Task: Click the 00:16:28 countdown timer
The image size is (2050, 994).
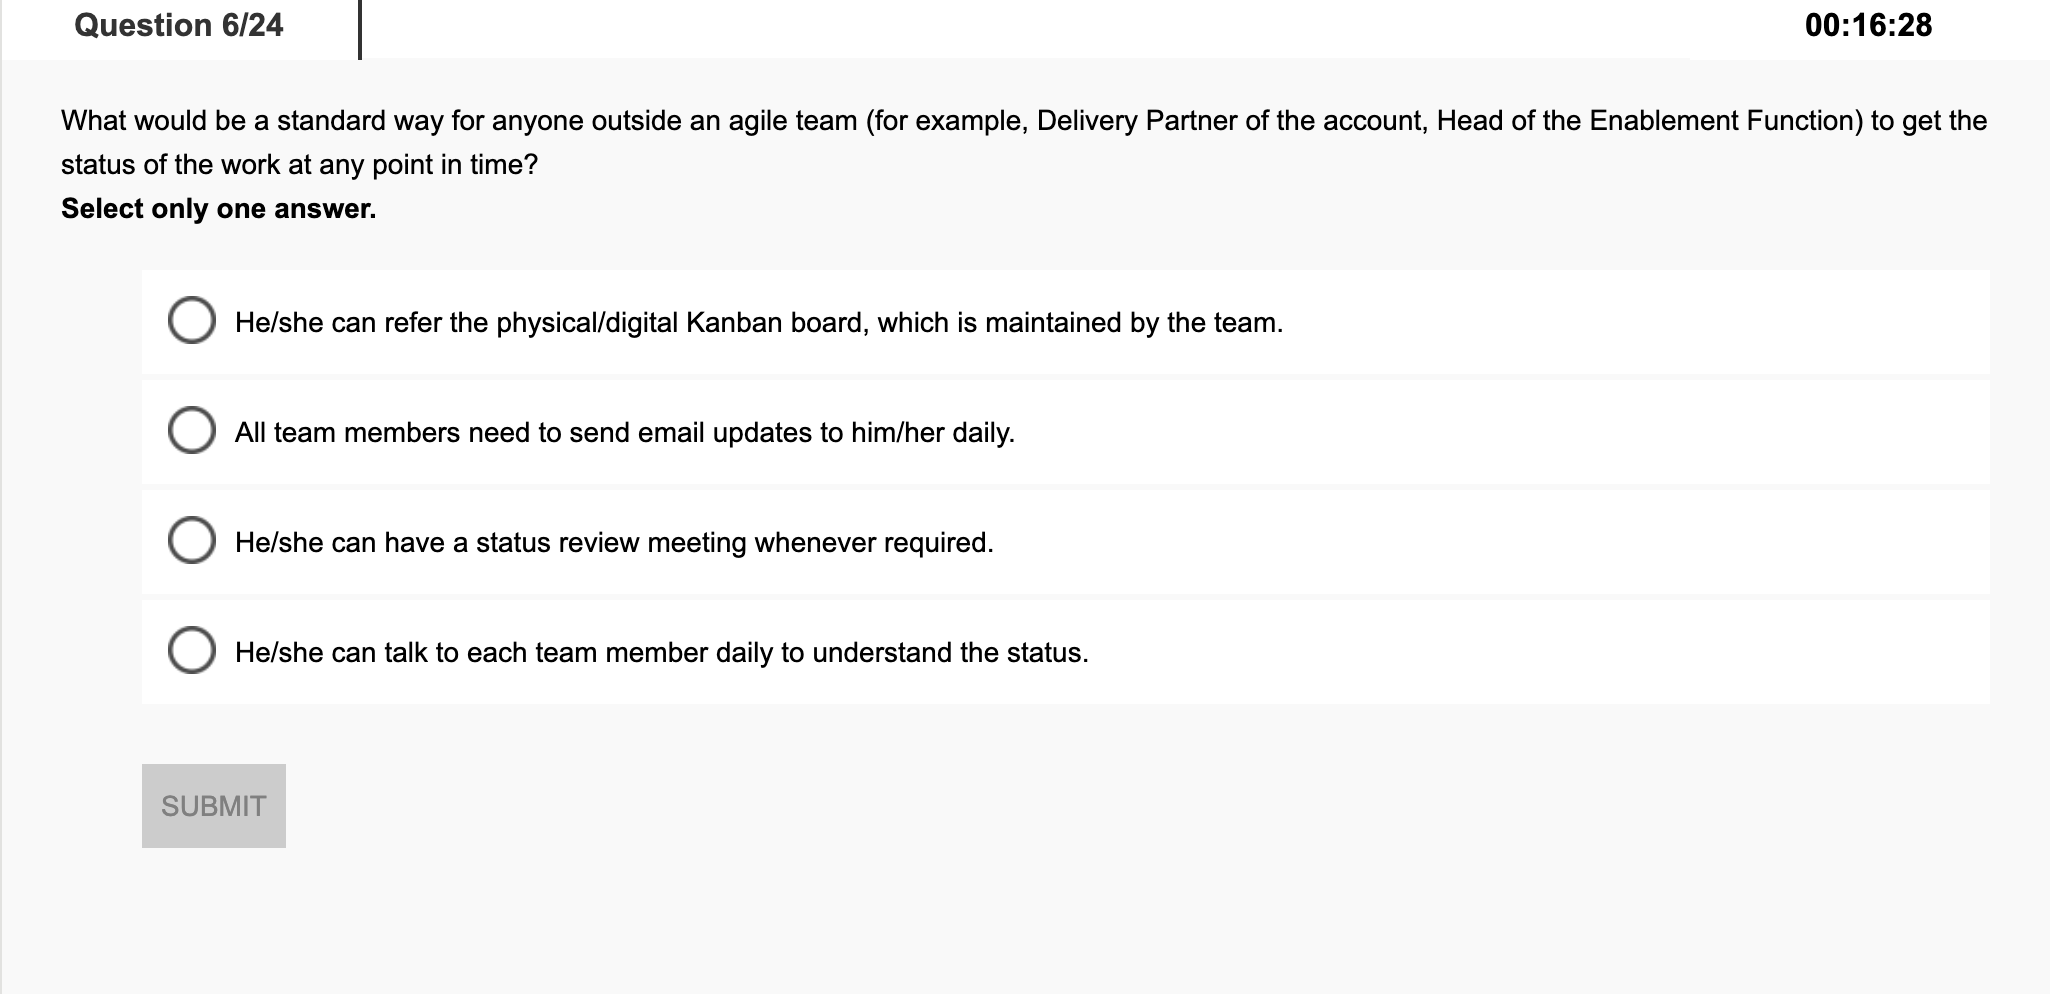Action: [1868, 25]
